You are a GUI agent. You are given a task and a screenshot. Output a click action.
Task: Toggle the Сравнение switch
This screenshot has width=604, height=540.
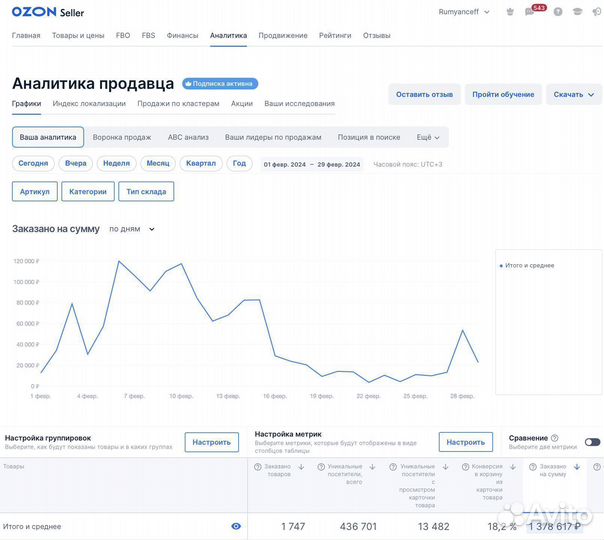pos(592,442)
